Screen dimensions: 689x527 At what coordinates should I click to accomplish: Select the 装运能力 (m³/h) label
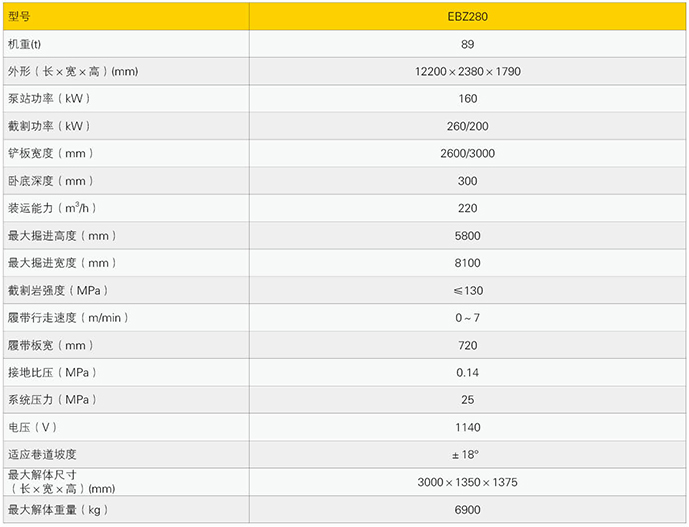pyautogui.click(x=52, y=208)
